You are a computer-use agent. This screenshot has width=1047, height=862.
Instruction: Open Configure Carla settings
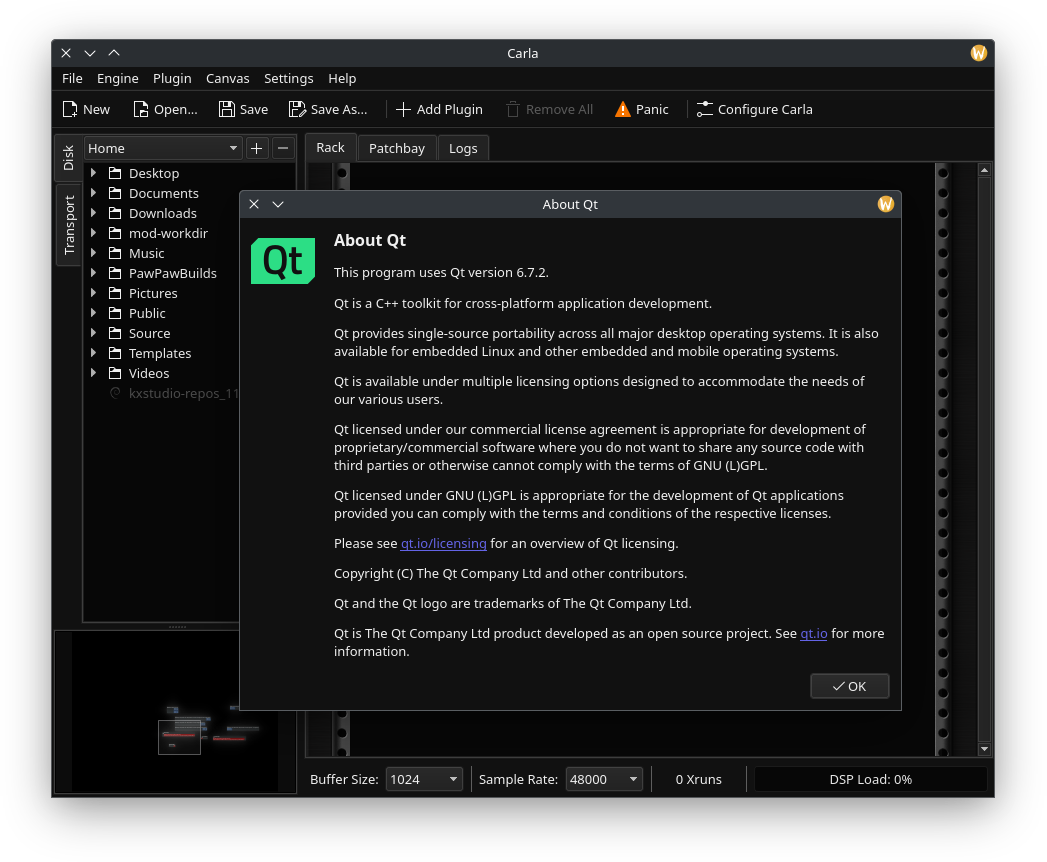(755, 110)
